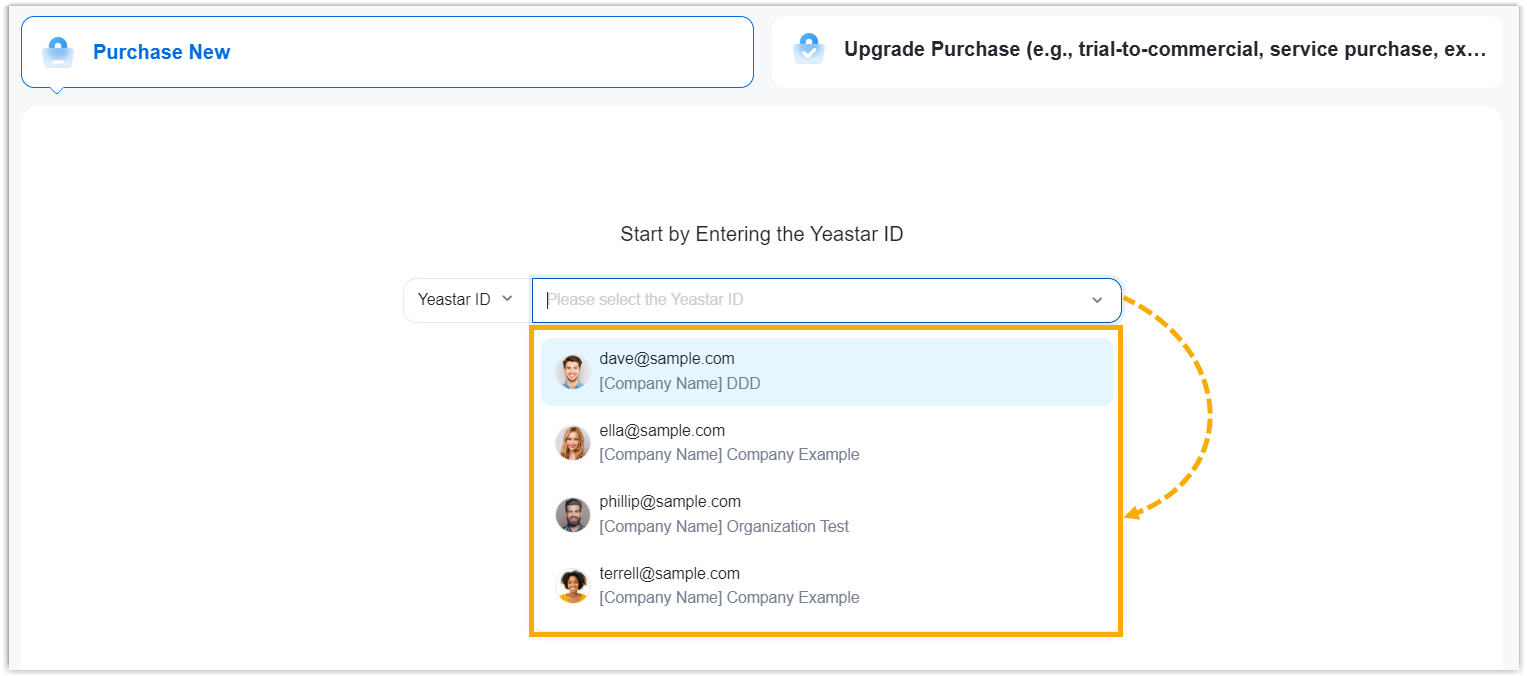The height and width of the screenshot is (676, 1527).
Task: Open the Yeastar ID type dropdown
Action: [465, 299]
